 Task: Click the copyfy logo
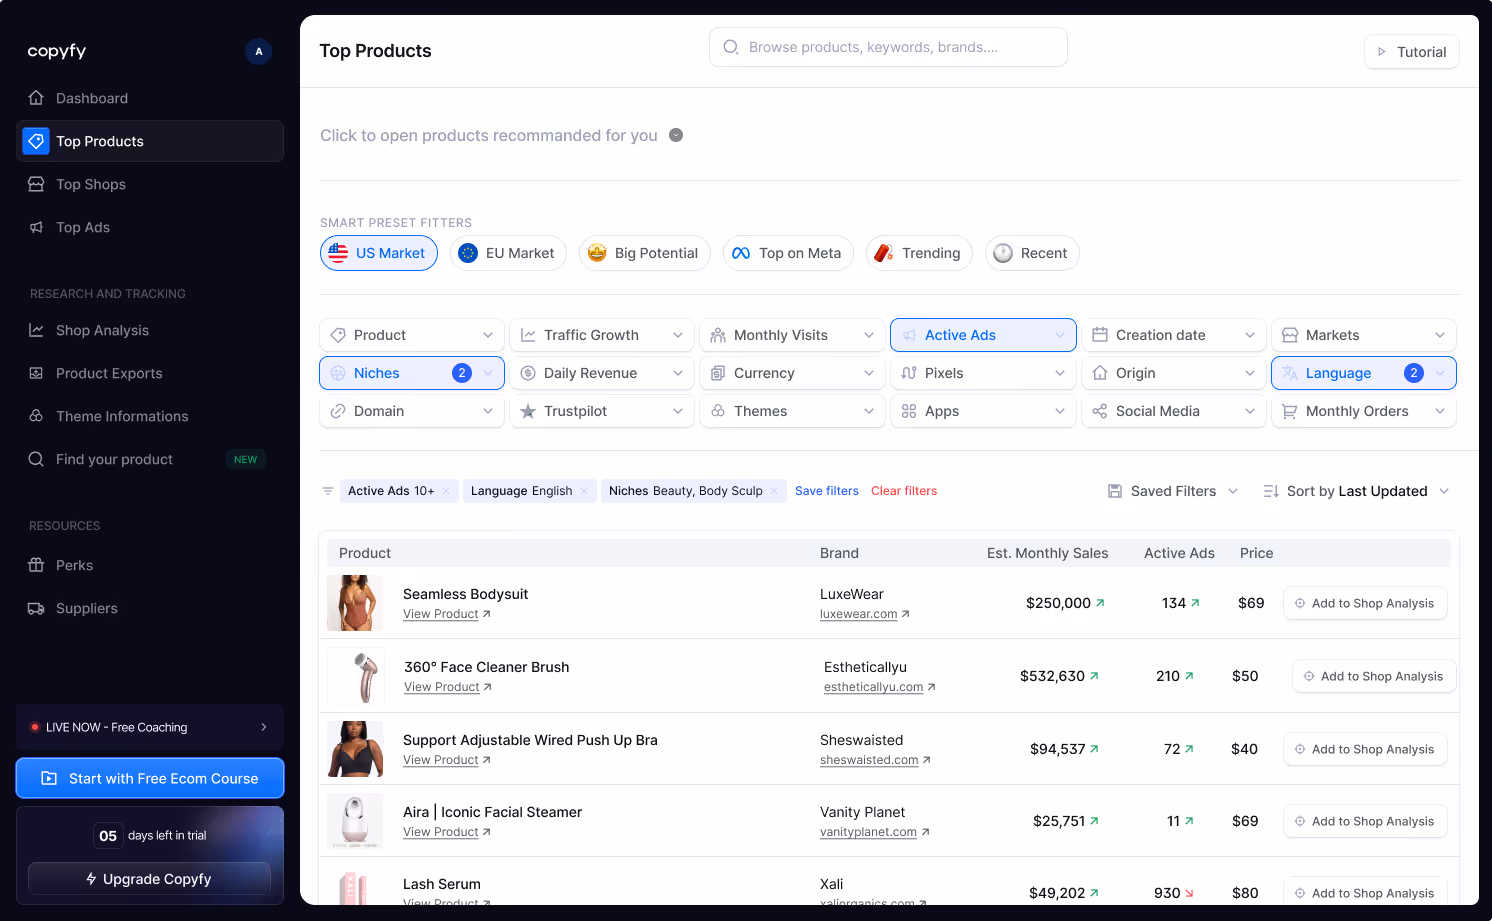click(57, 51)
